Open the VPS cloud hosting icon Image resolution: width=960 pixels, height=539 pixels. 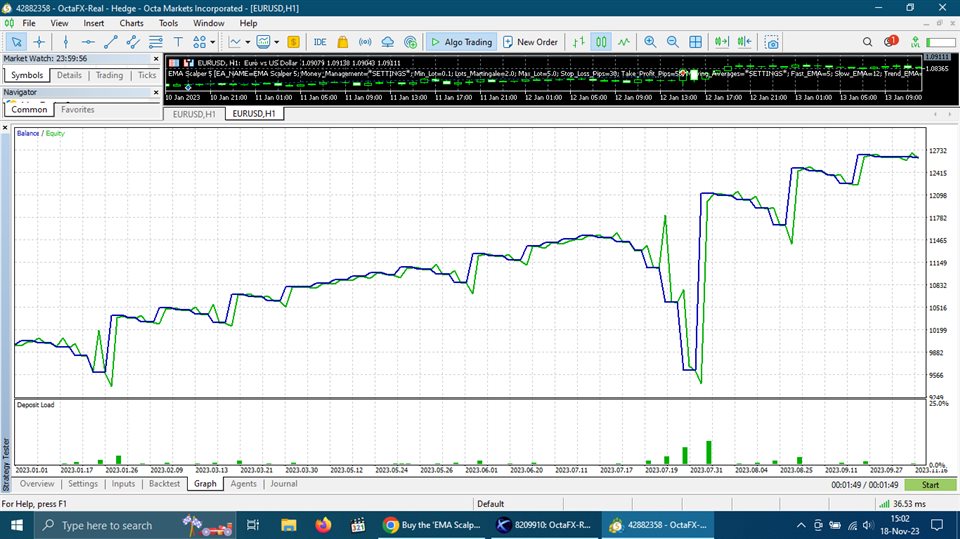tap(388, 42)
